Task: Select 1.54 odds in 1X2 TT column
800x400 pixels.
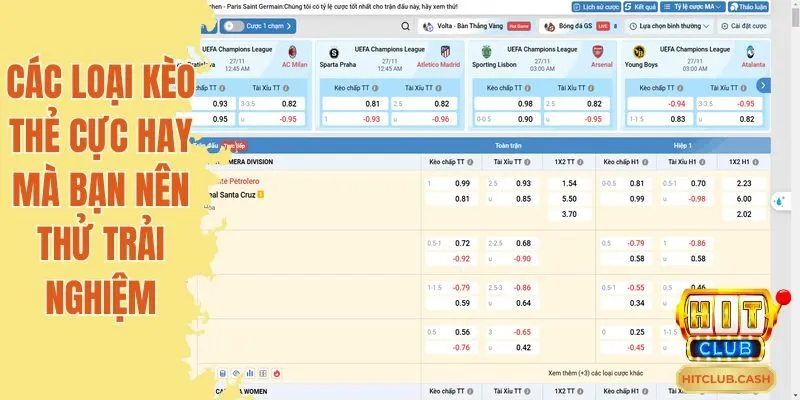Action: tap(570, 184)
